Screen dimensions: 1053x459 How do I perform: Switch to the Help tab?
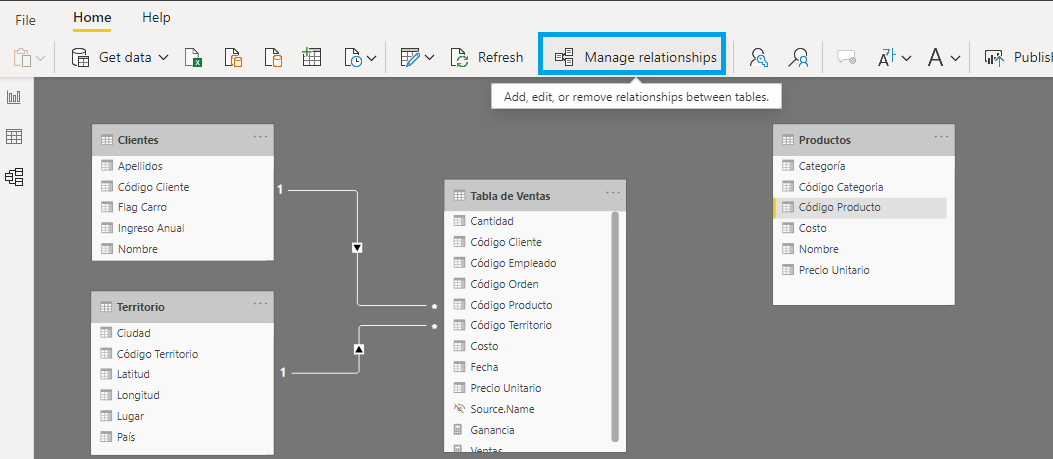pos(156,18)
